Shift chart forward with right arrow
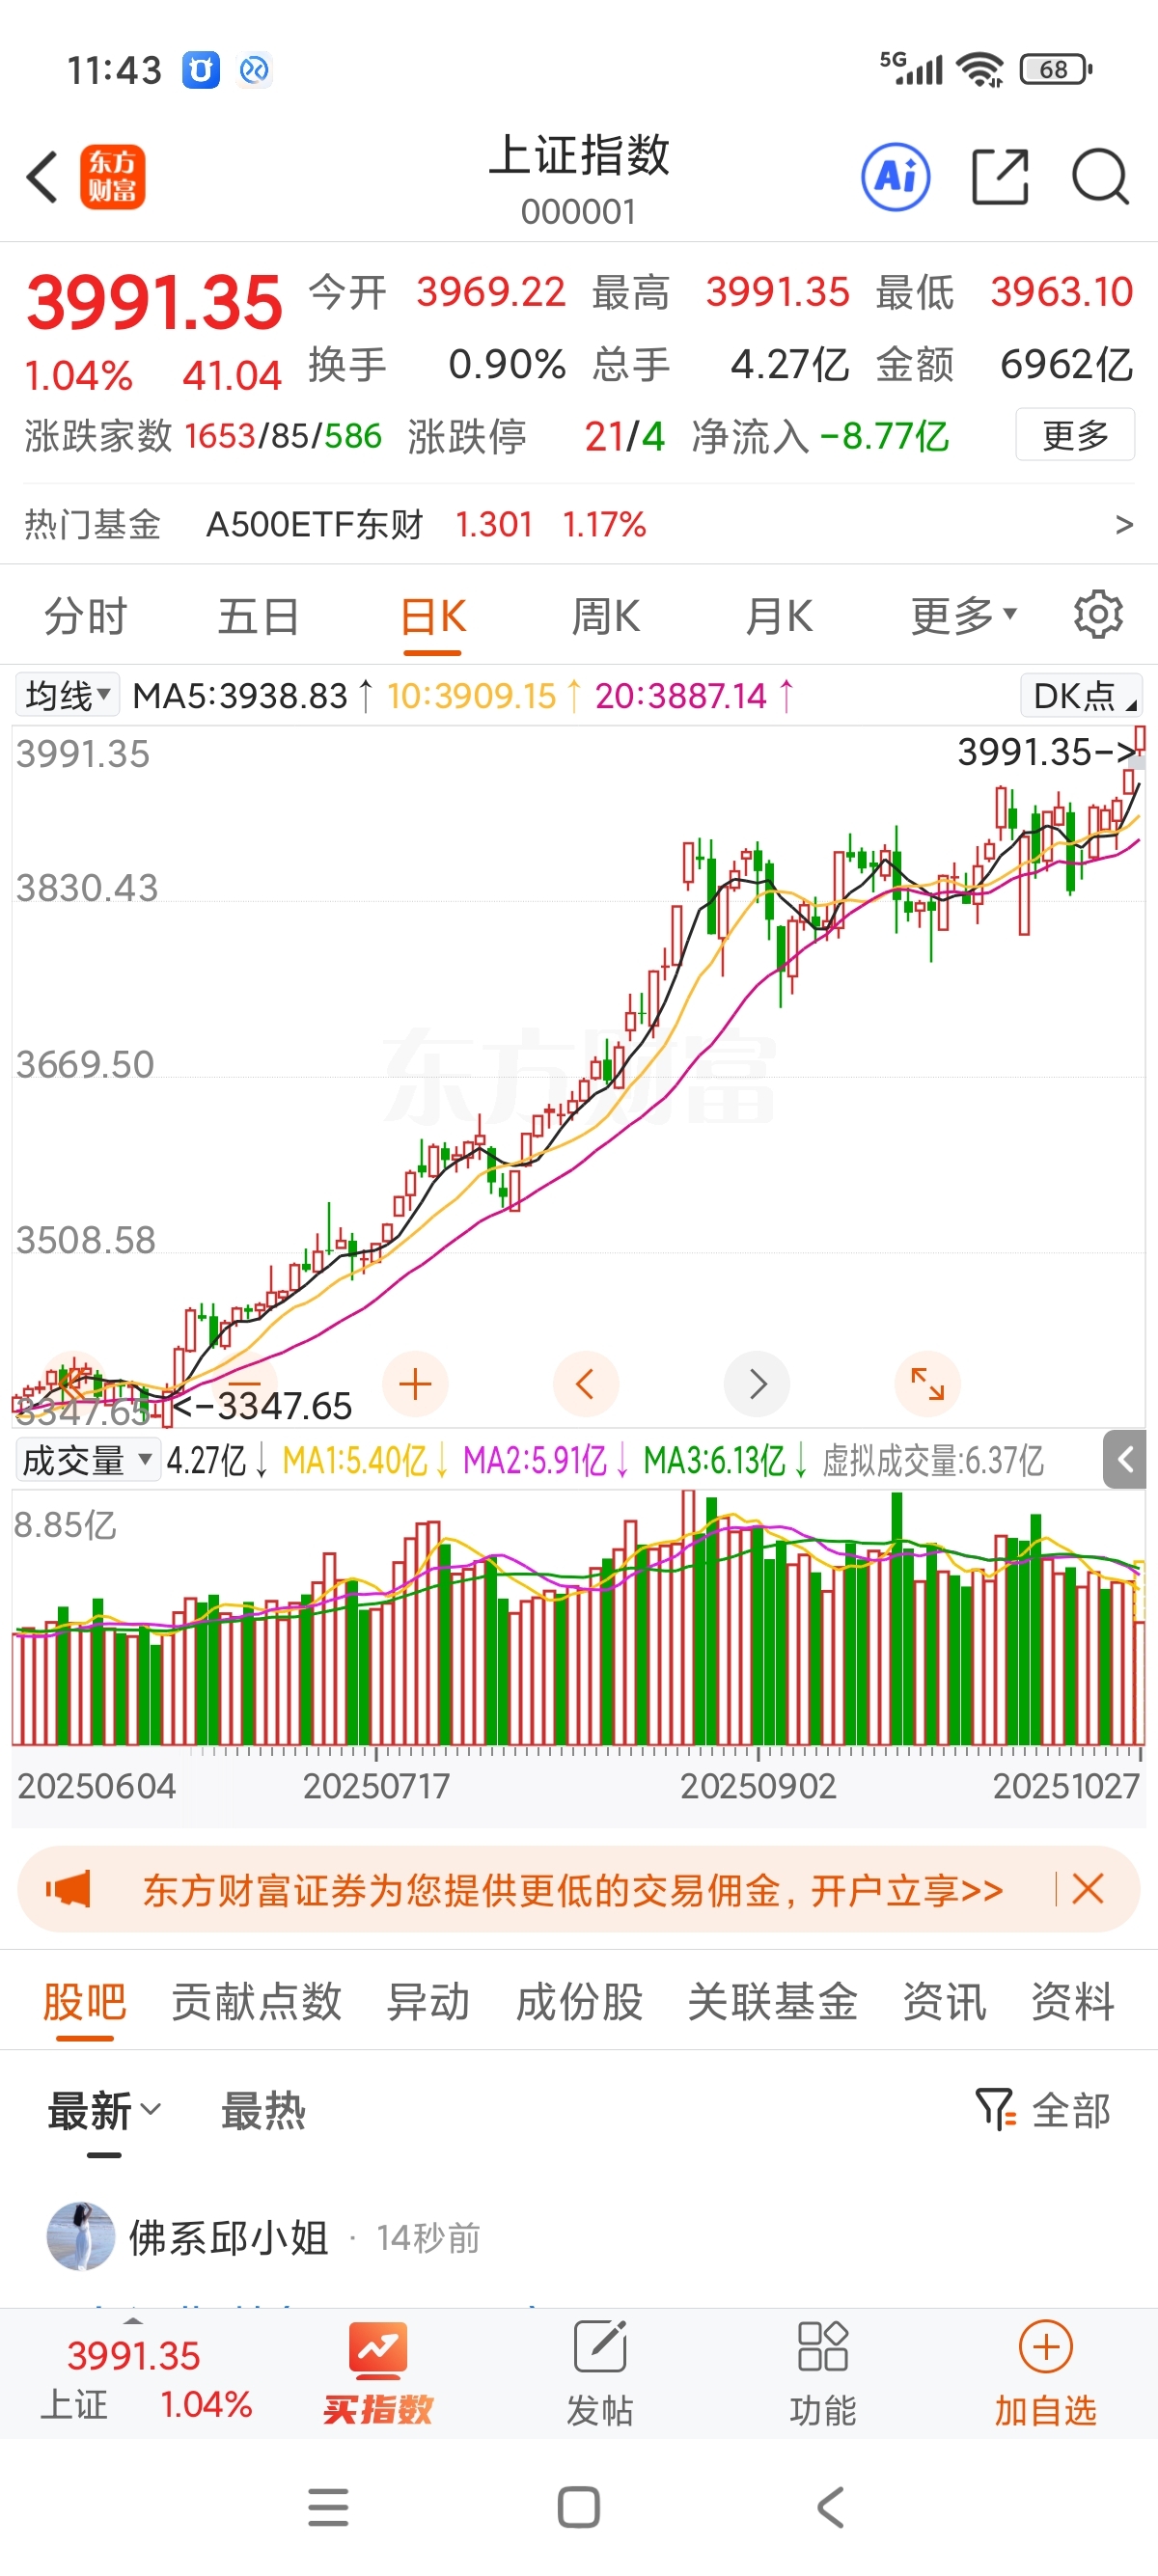Image resolution: width=1158 pixels, height=2576 pixels. pos(757,1384)
